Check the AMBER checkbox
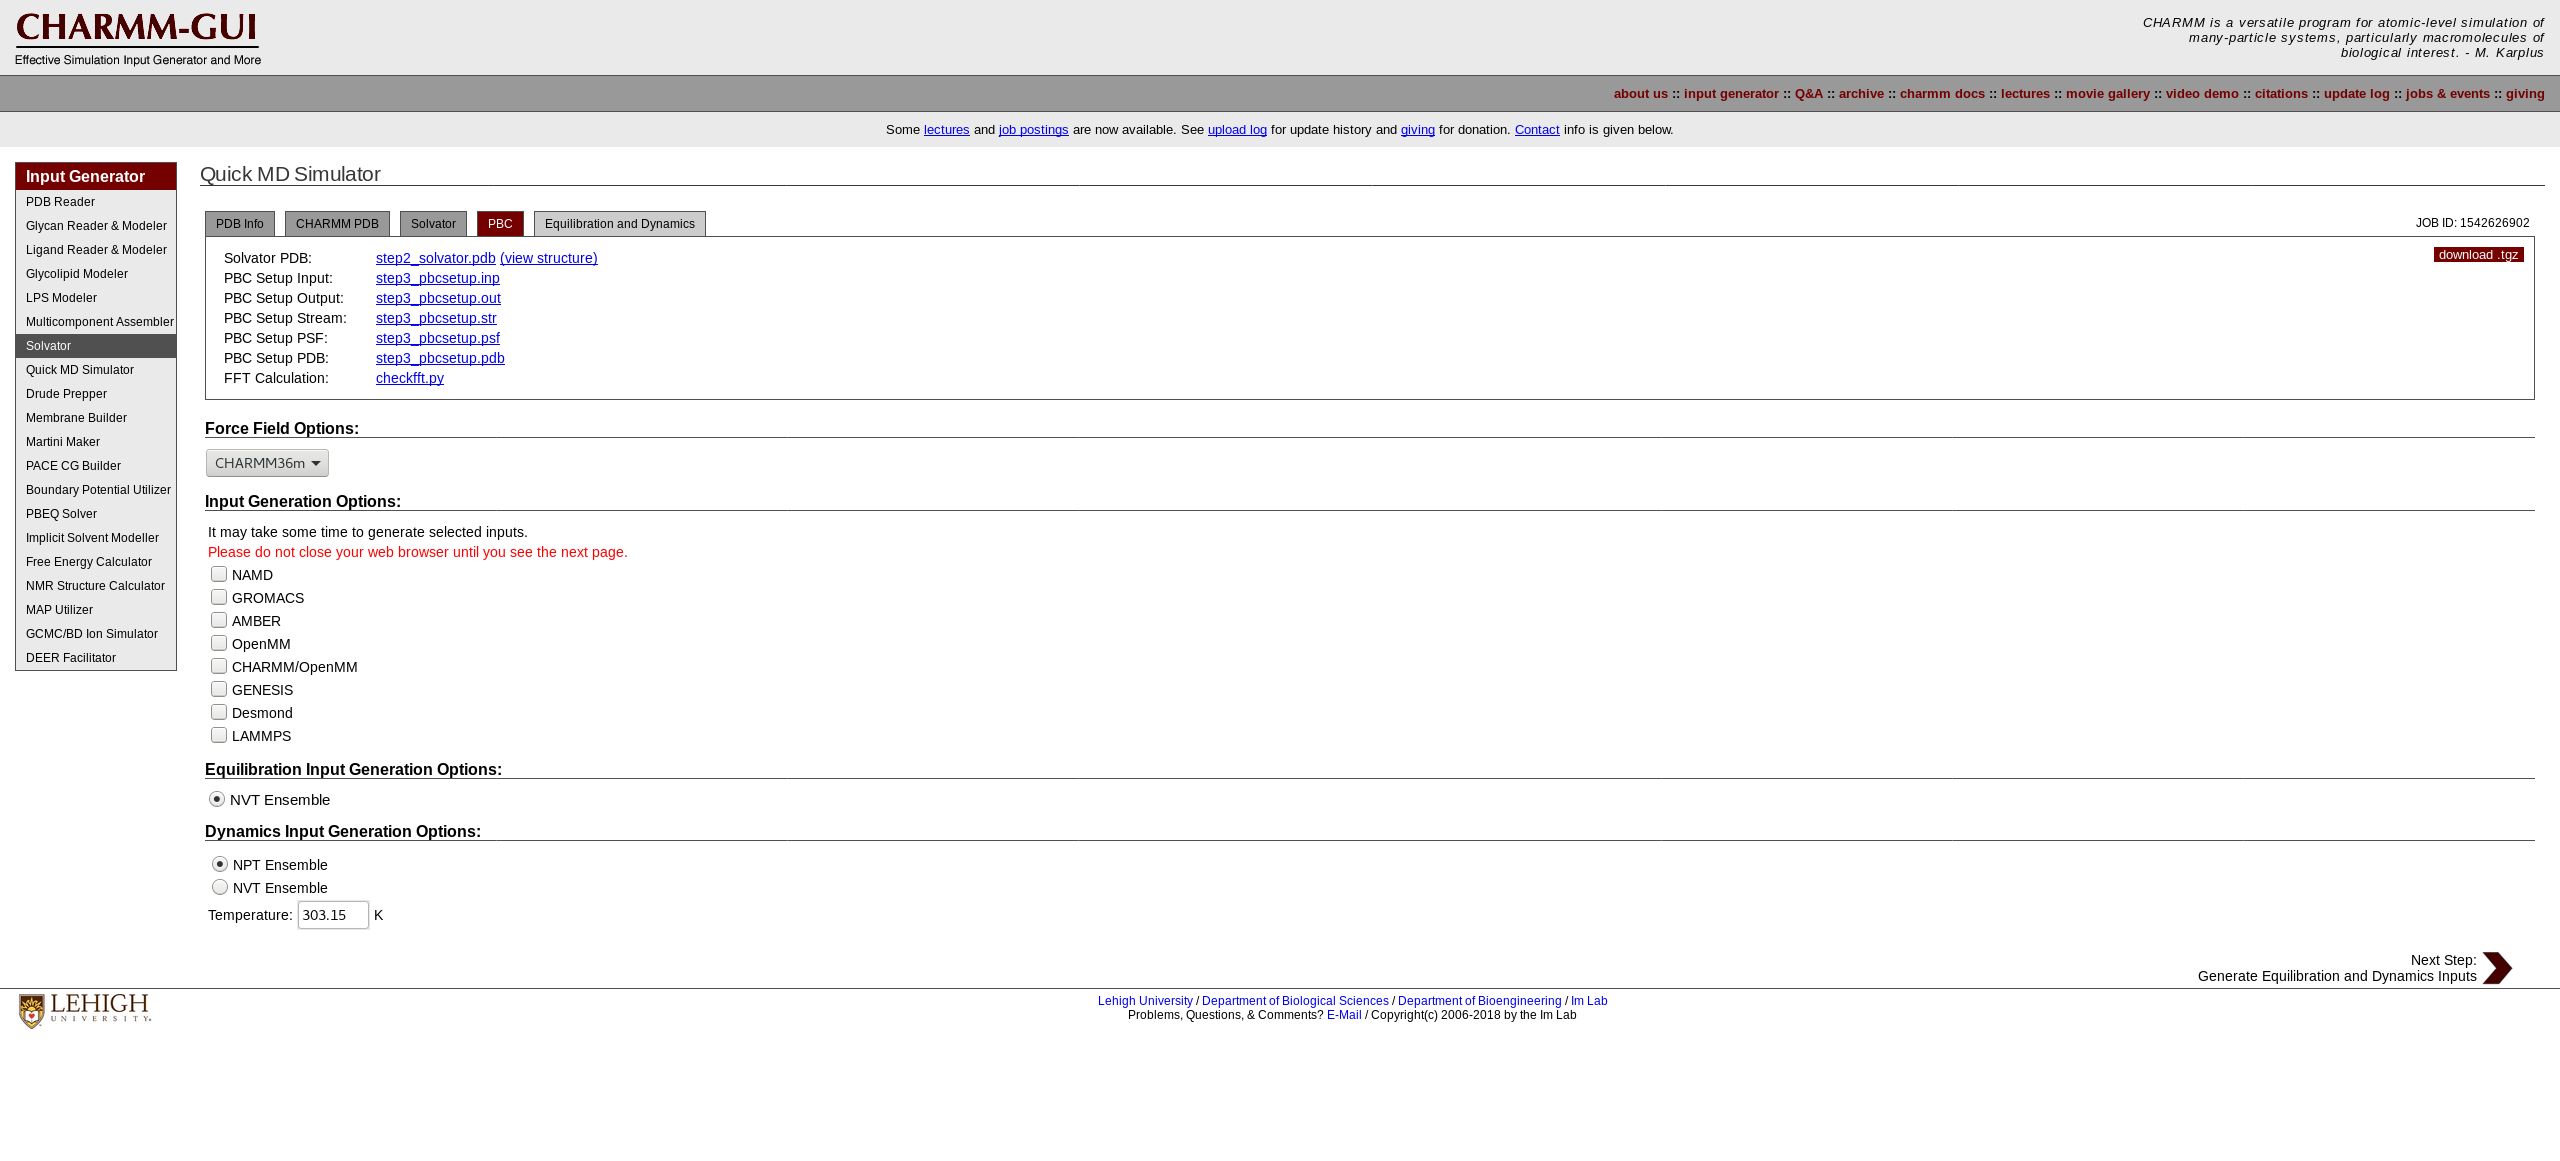 [x=219, y=620]
